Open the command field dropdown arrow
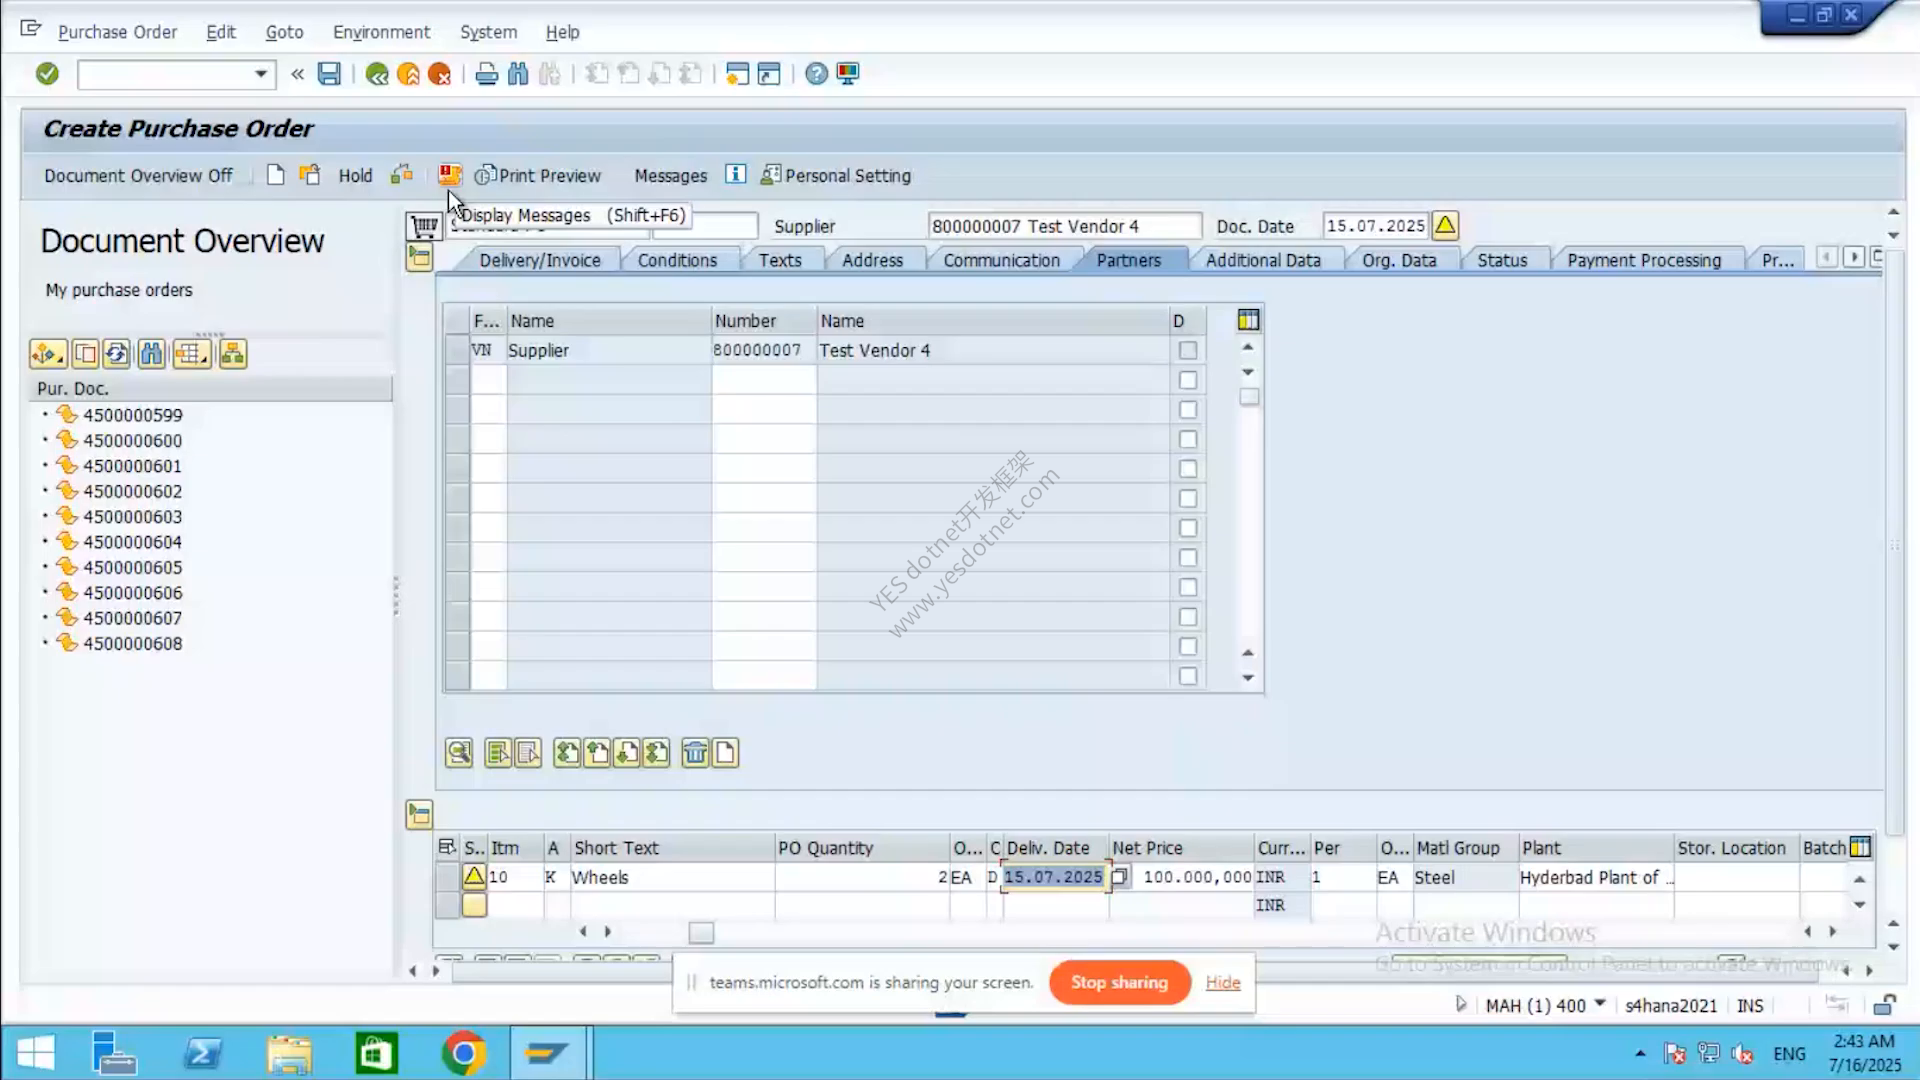The image size is (1920, 1080). pos(261,74)
